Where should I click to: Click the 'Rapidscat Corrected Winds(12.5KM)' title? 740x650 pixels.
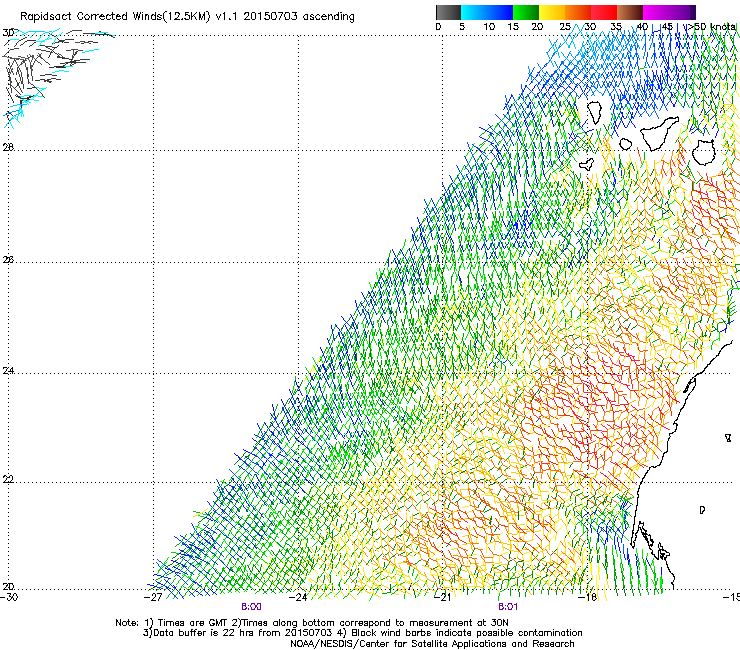pos(115,17)
